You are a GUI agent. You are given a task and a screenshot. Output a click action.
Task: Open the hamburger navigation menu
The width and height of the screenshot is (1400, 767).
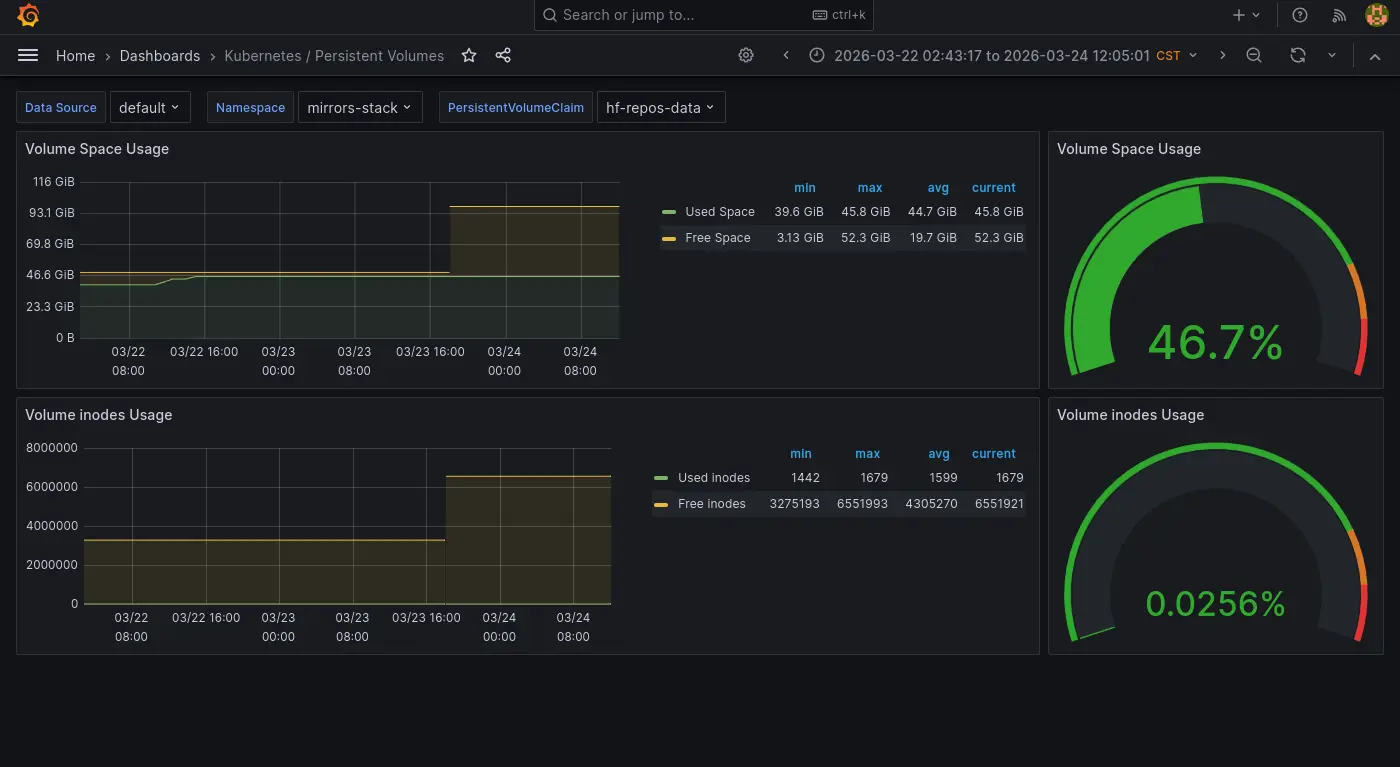click(x=28, y=56)
